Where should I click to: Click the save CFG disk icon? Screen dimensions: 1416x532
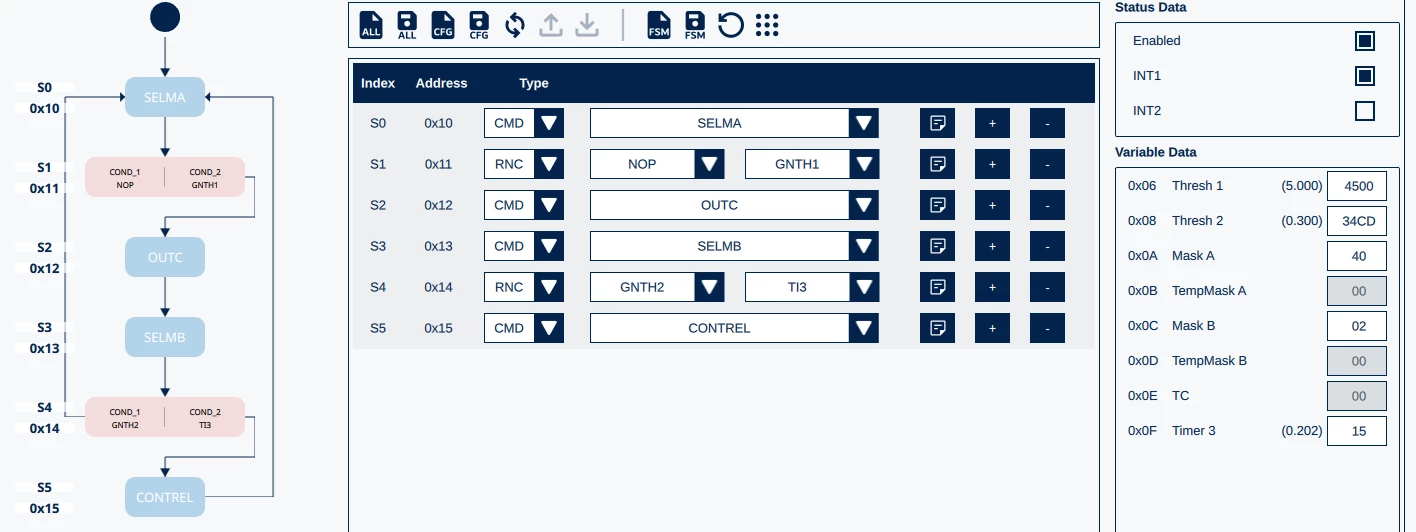479,25
